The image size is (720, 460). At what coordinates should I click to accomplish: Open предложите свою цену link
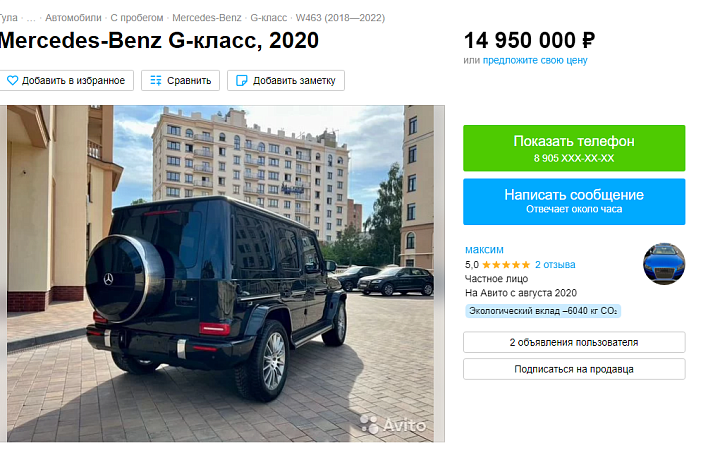point(535,60)
